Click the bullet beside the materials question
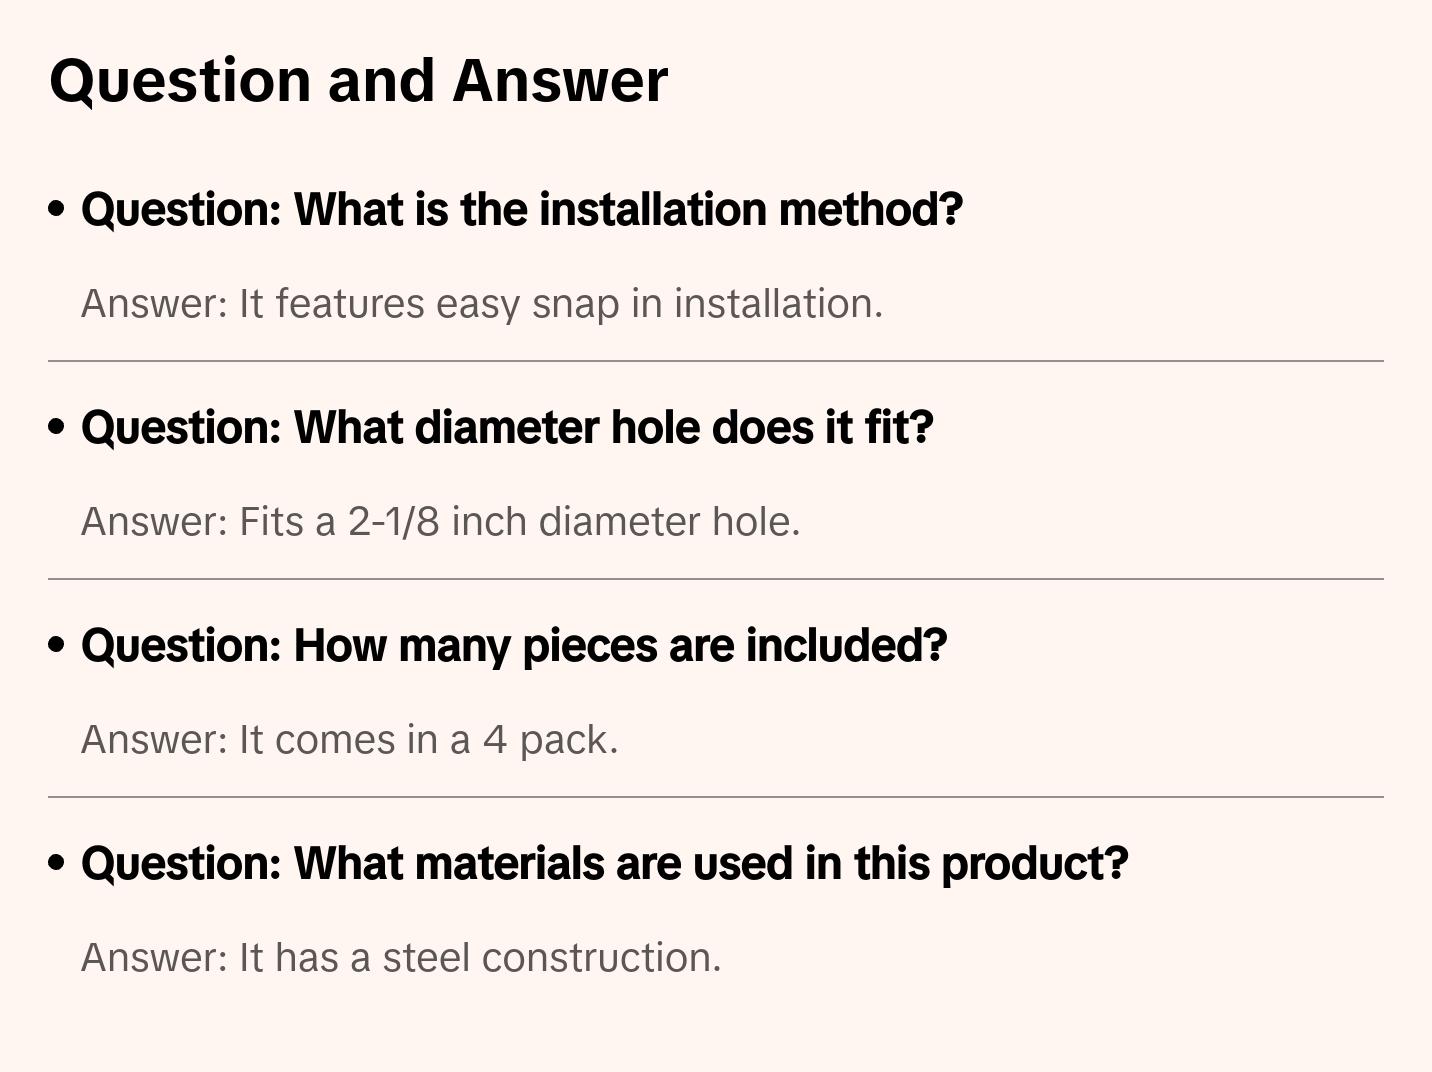 coord(57,863)
